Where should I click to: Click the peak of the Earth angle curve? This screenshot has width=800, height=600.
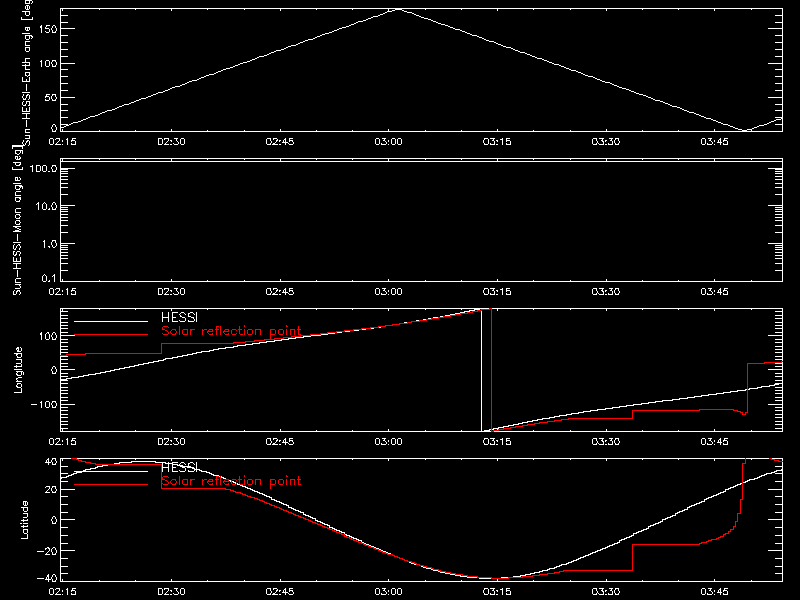tap(398, 9)
